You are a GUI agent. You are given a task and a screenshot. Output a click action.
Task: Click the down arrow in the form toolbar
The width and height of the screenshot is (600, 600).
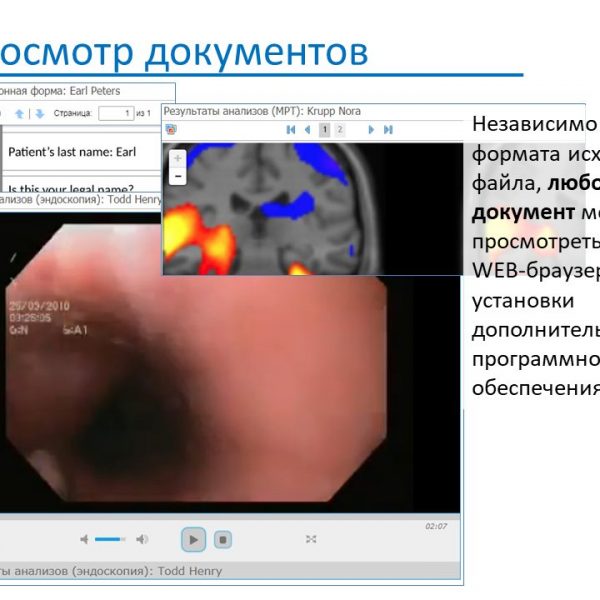coord(40,113)
